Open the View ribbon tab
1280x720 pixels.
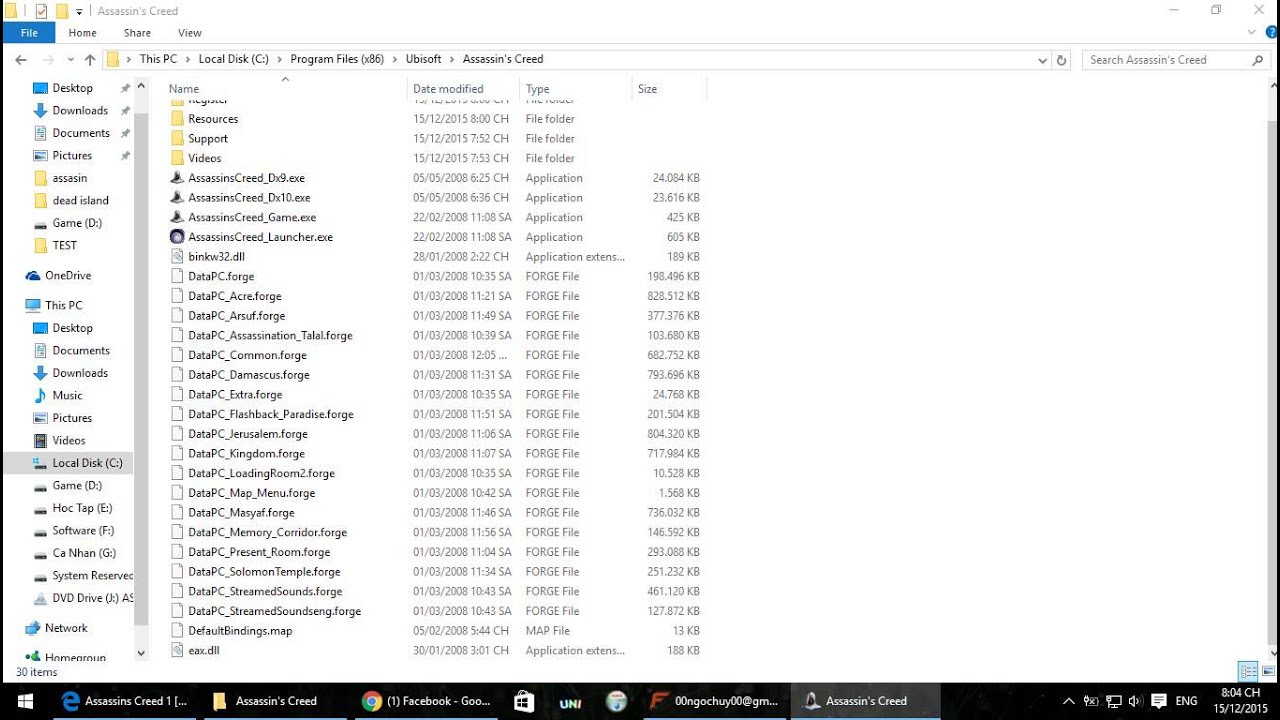[189, 33]
